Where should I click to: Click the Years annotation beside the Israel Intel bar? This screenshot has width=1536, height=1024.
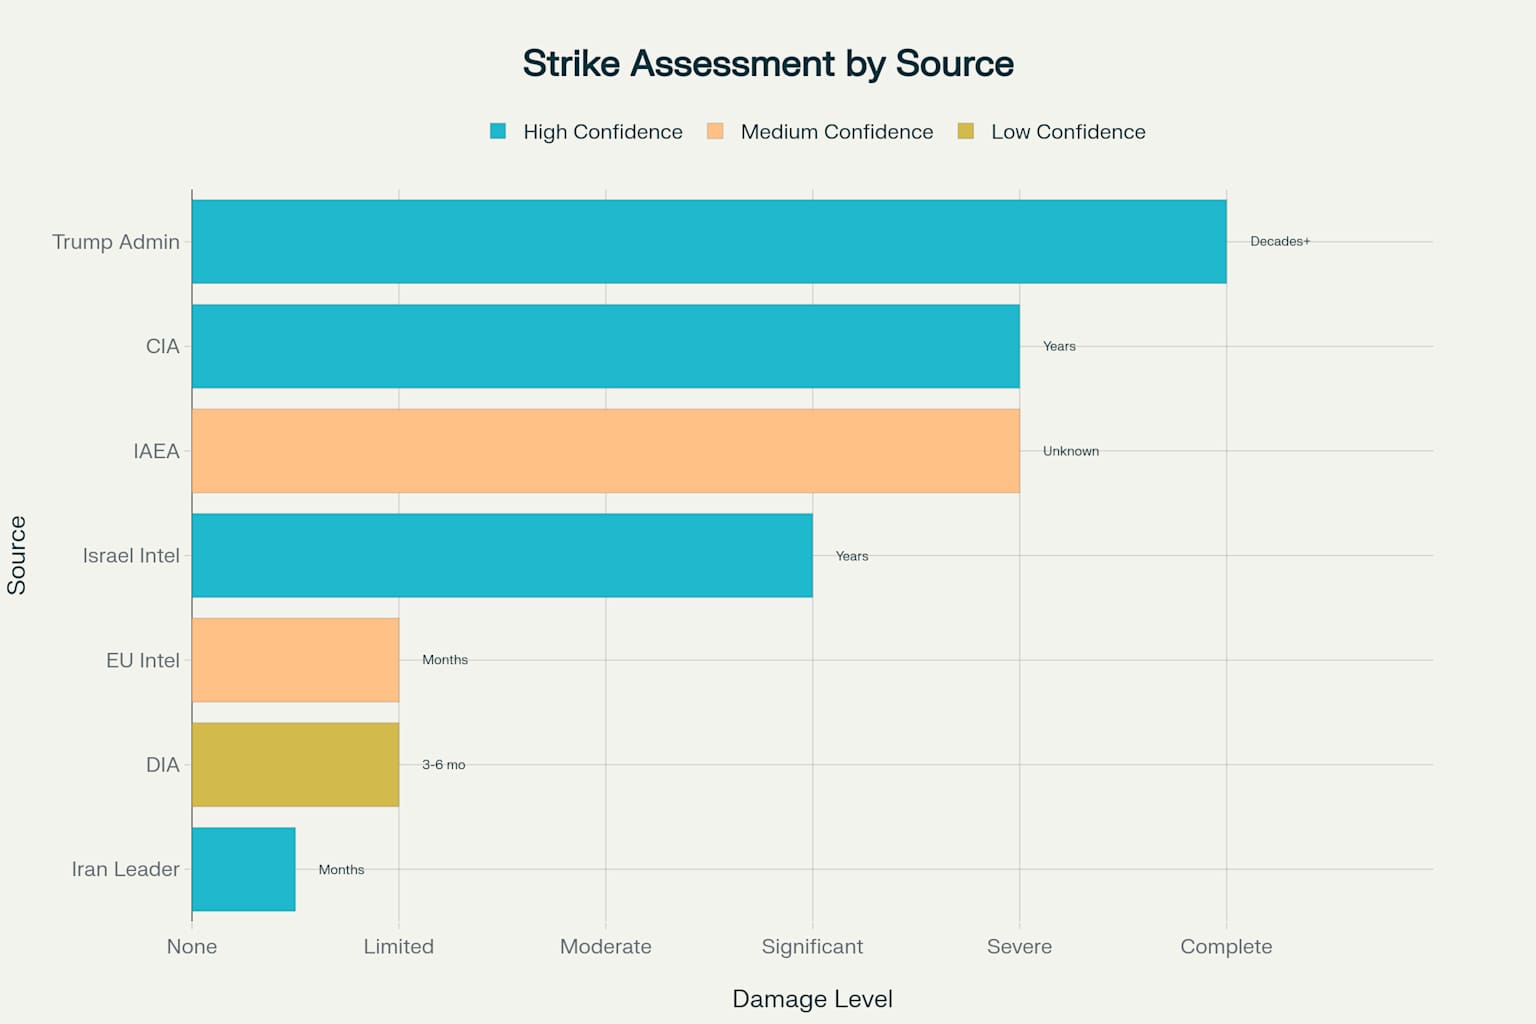click(852, 556)
